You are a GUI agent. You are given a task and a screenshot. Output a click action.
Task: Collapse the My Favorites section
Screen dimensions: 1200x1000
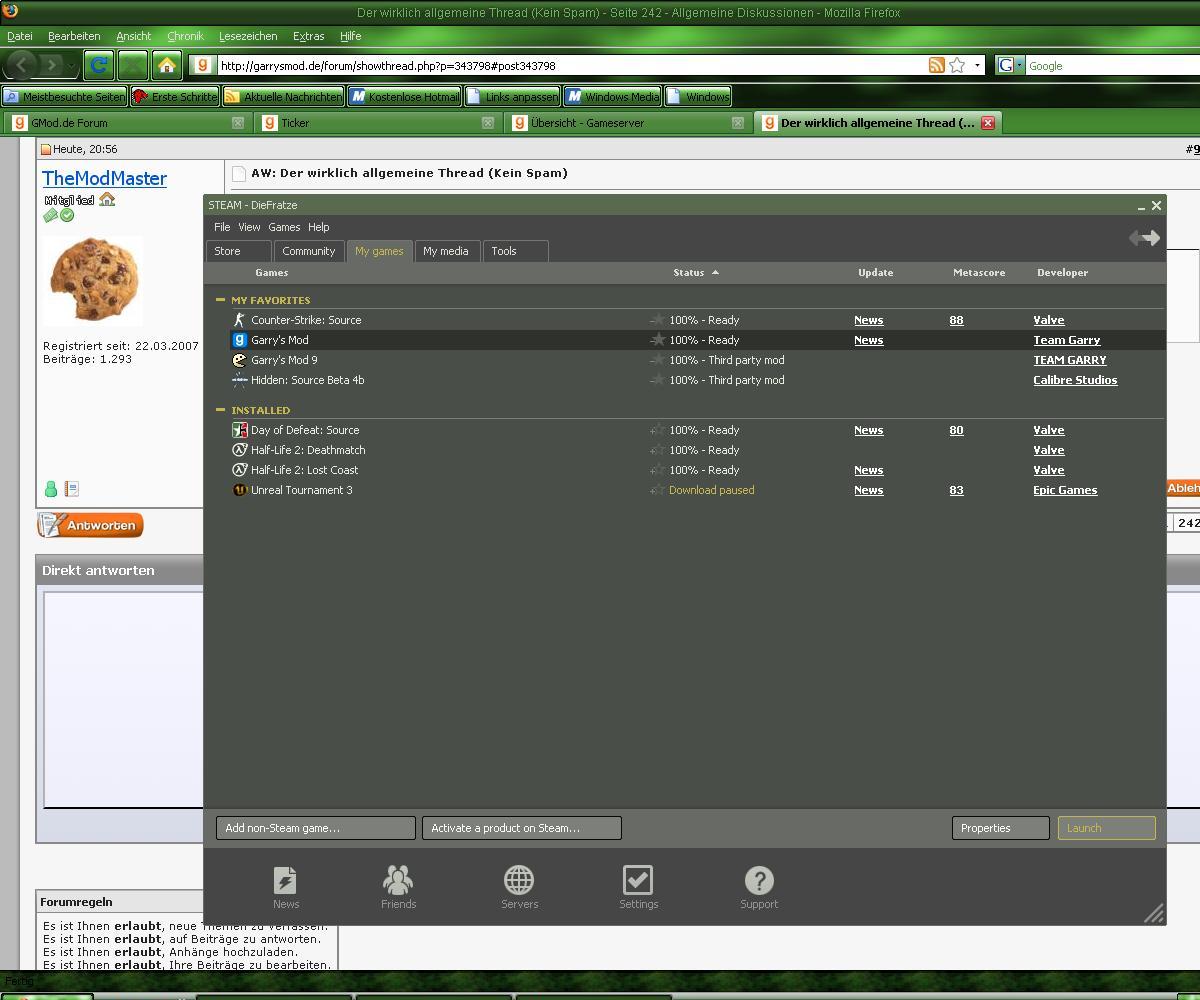[x=220, y=300]
